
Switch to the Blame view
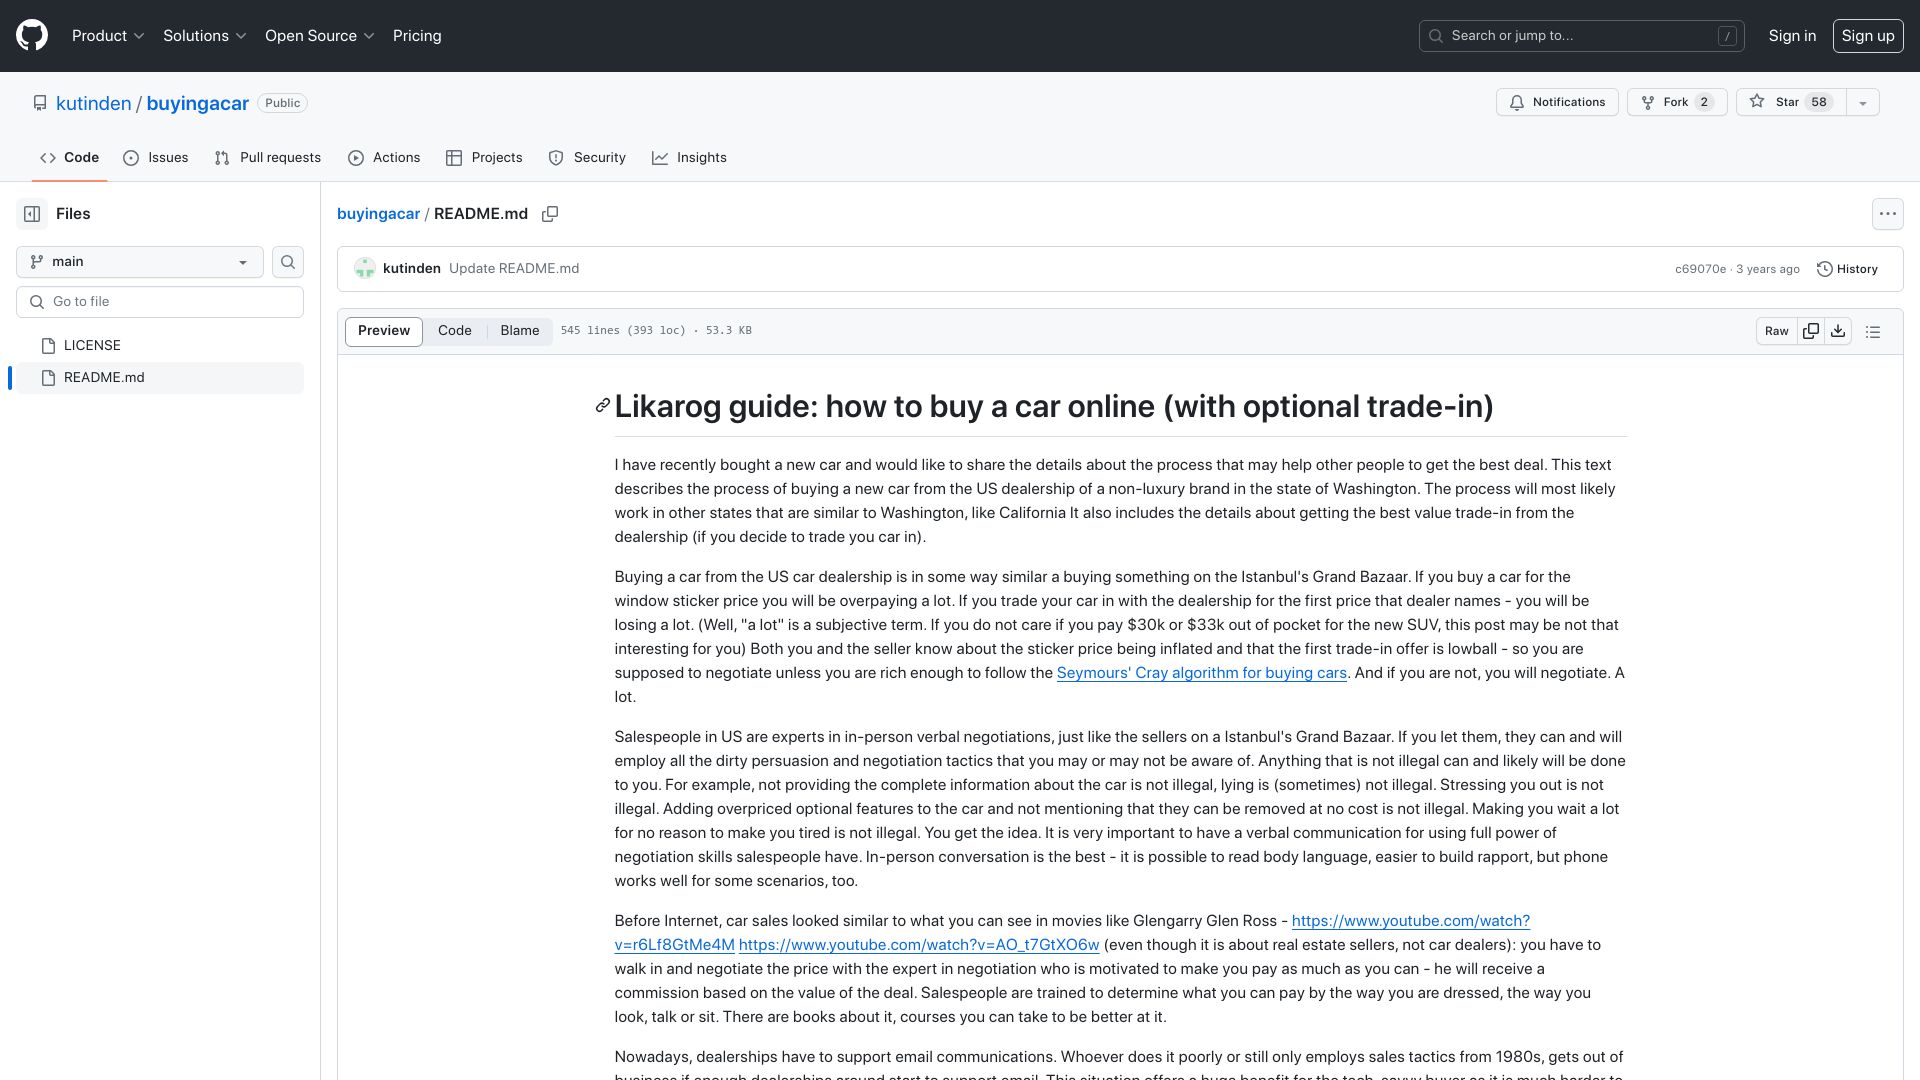click(520, 331)
